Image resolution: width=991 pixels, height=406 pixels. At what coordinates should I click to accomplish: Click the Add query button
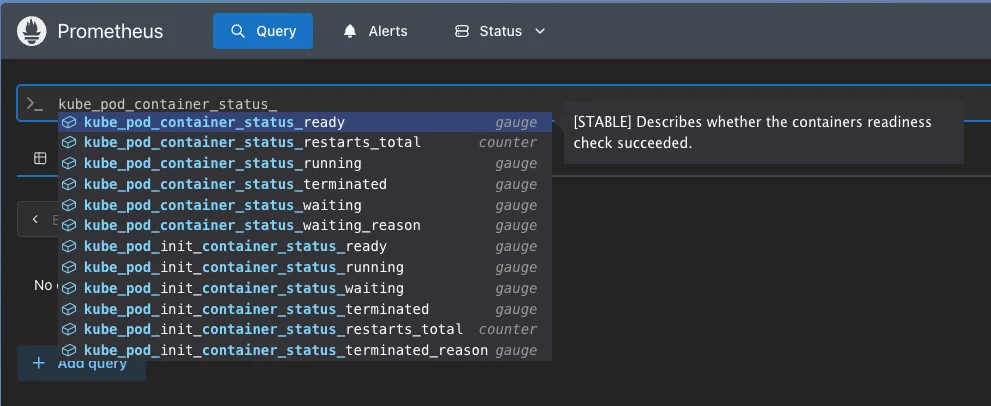point(82,363)
